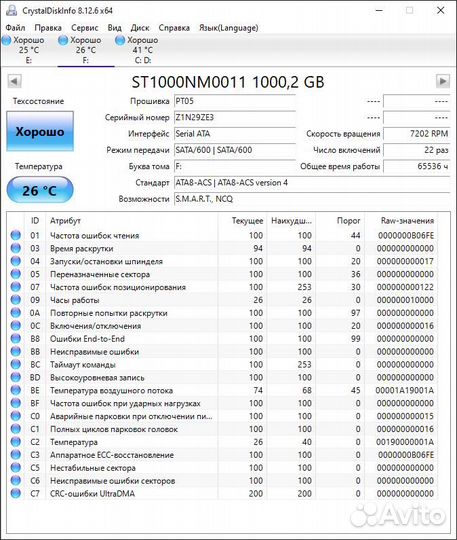Click the features field S.M.A.R.T., NCQ
The height and width of the screenshot is (540, 457).
click(x=312, y=199)
